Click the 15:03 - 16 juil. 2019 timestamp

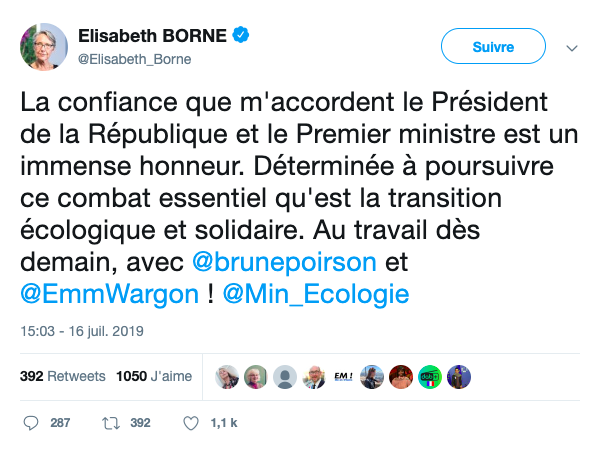81,330
